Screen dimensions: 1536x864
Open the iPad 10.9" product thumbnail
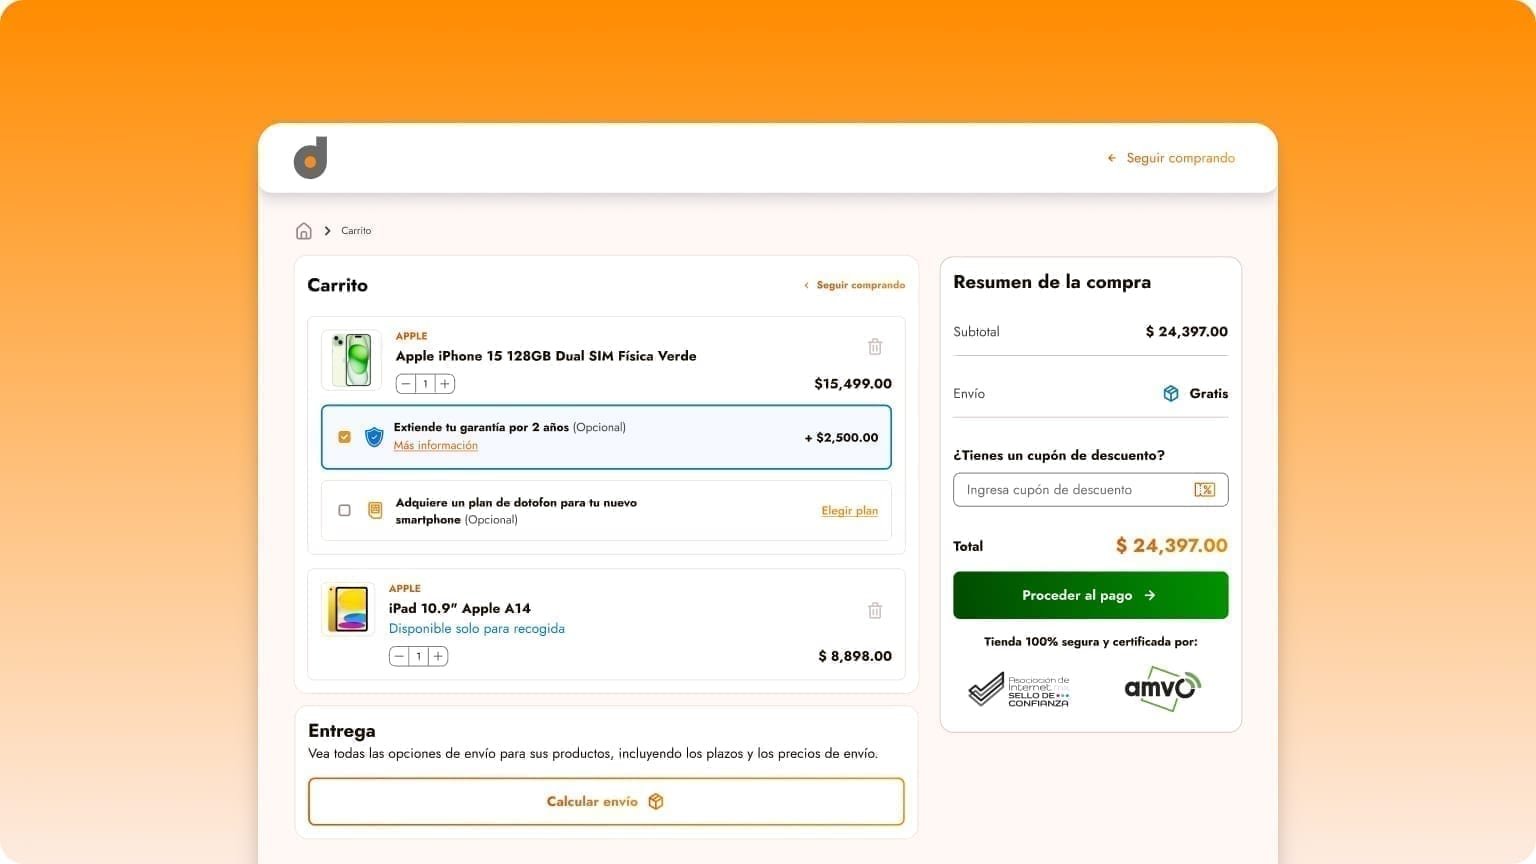pos(348,609)
